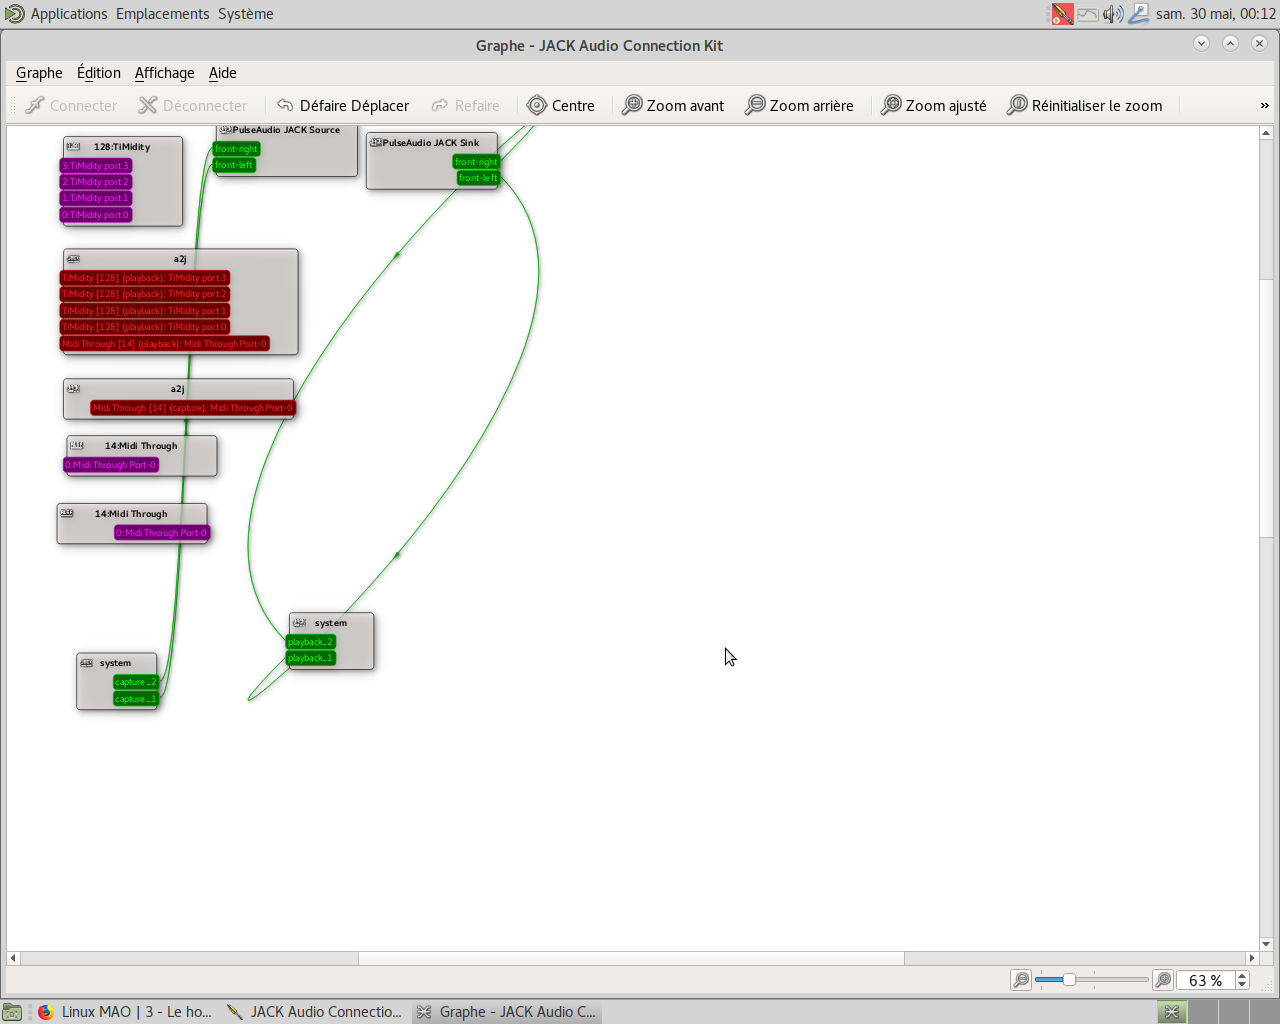Select 'TiMidity [128] (playback): TiMidity port 1'
Screen dimensions: 1280x1024
(x=145, y=311)
